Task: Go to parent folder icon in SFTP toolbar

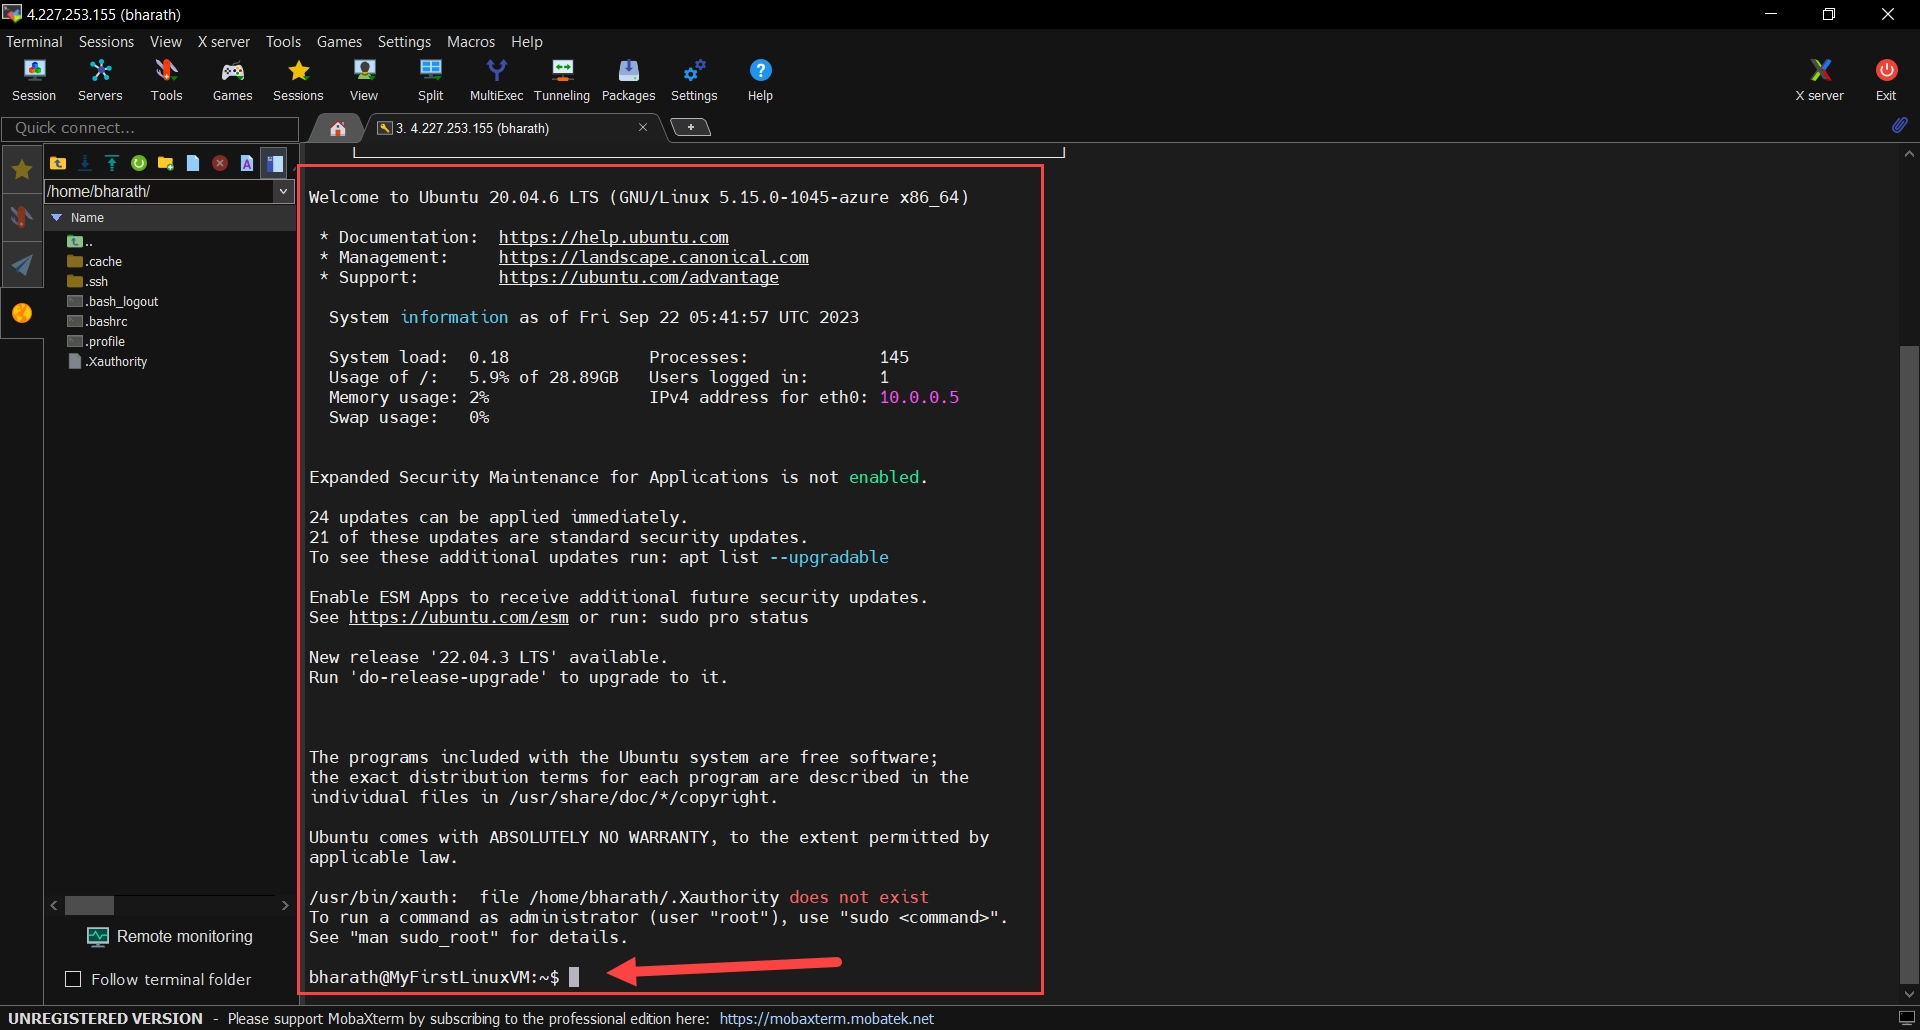Action: (x=58, y=163)
